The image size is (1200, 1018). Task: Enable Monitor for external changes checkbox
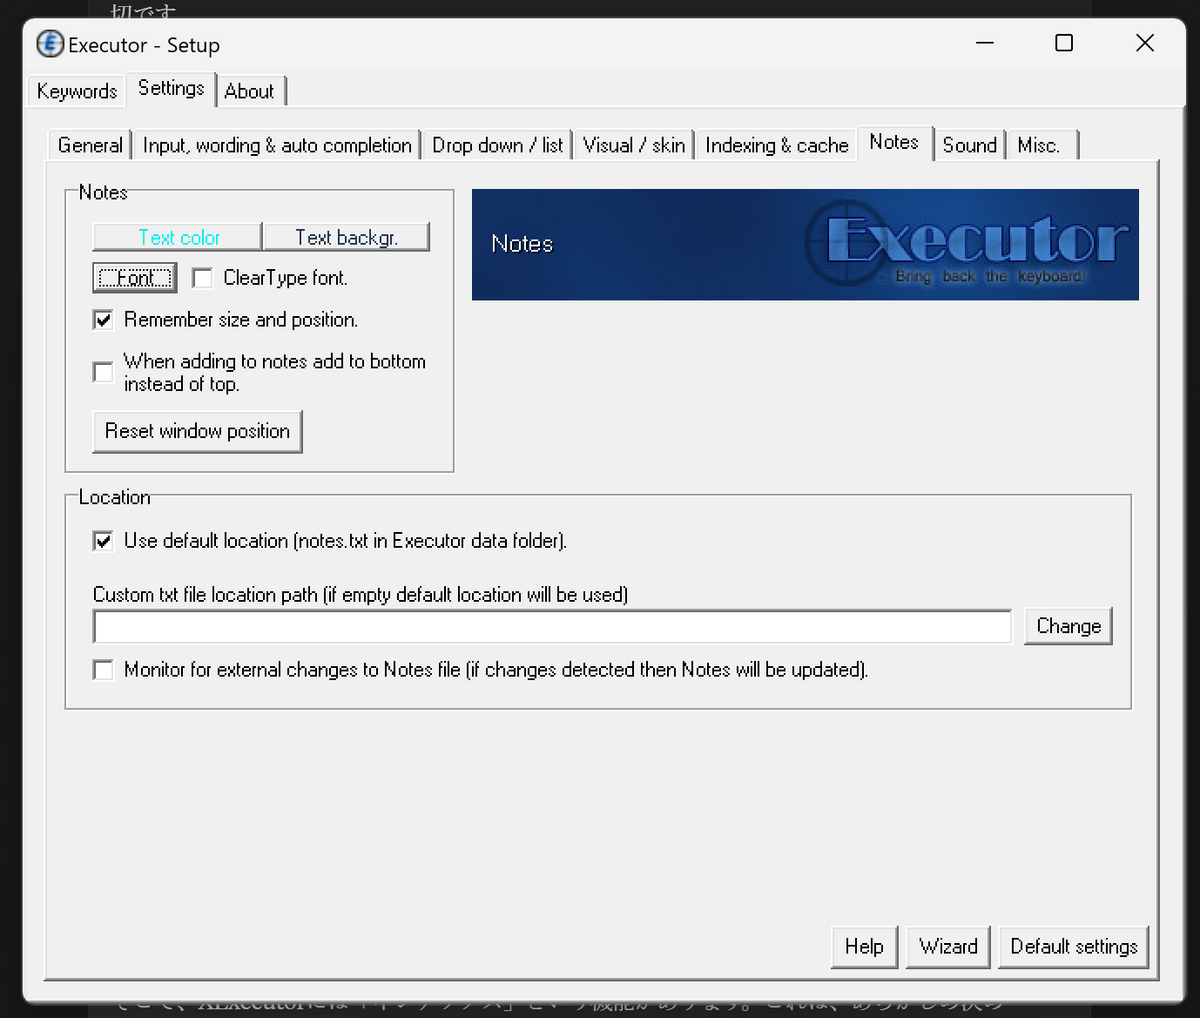(103, 670)
